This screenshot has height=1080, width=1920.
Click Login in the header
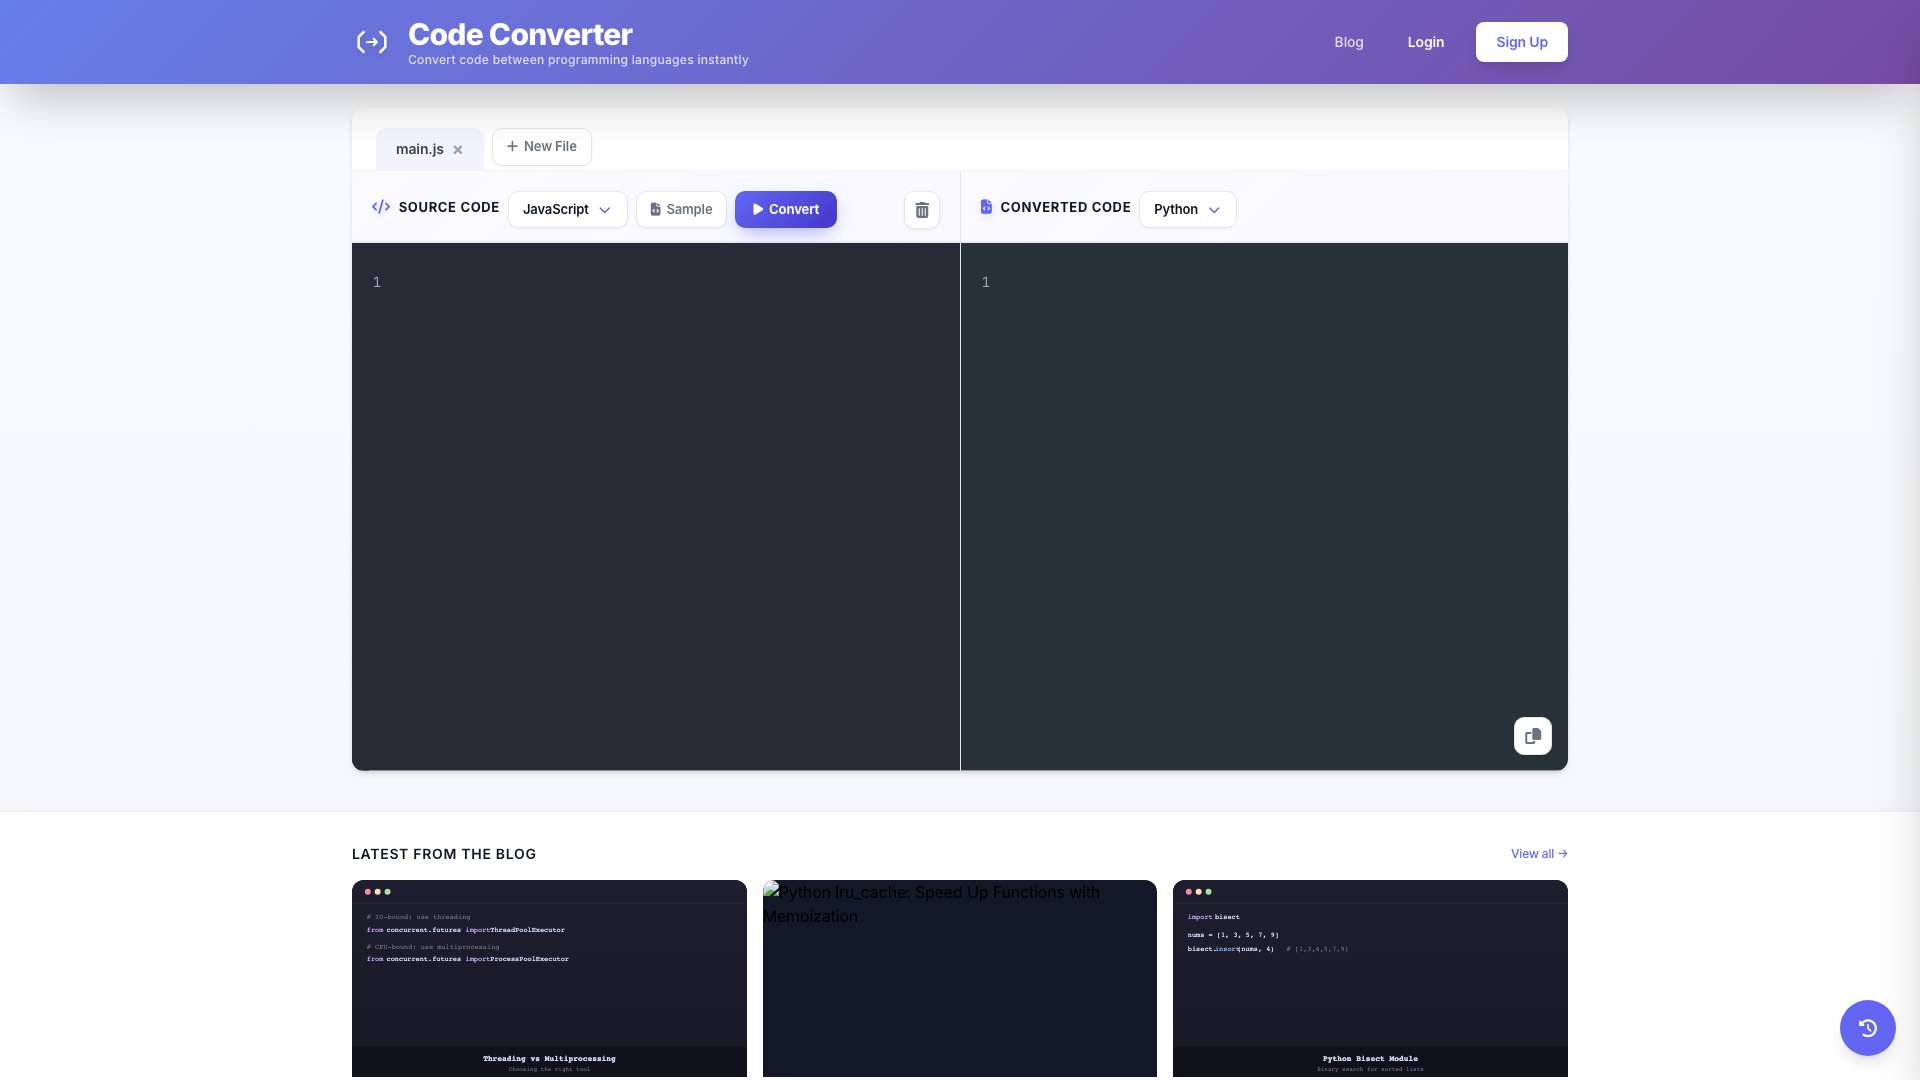(x=1425, y=42)
